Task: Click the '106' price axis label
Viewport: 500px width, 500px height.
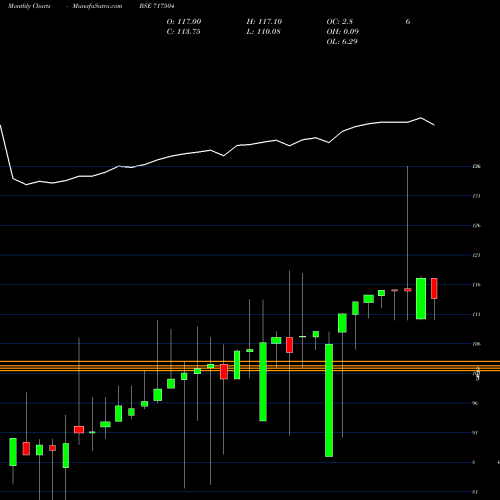Action: (x=476, y=344)
